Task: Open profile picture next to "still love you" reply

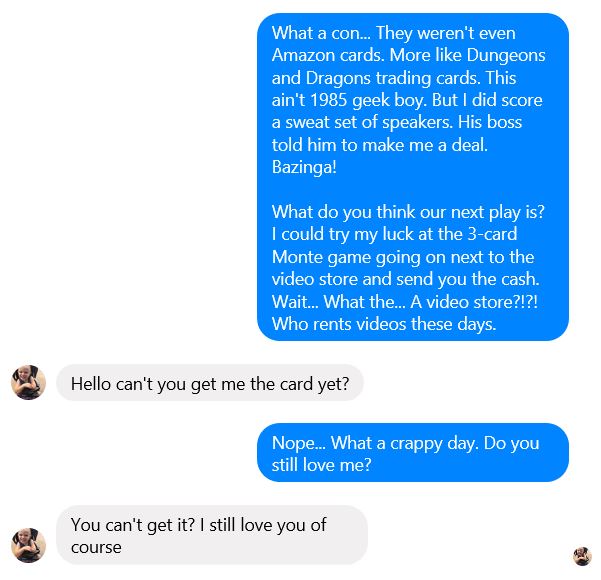Action: (x=28, y=545)
